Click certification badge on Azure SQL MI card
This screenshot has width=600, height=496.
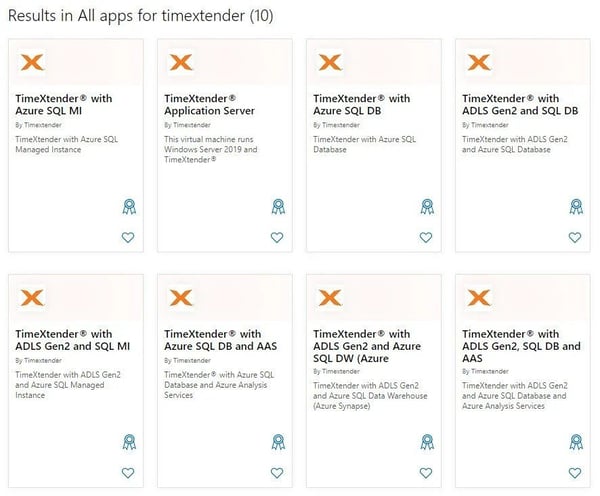point(128,207)
